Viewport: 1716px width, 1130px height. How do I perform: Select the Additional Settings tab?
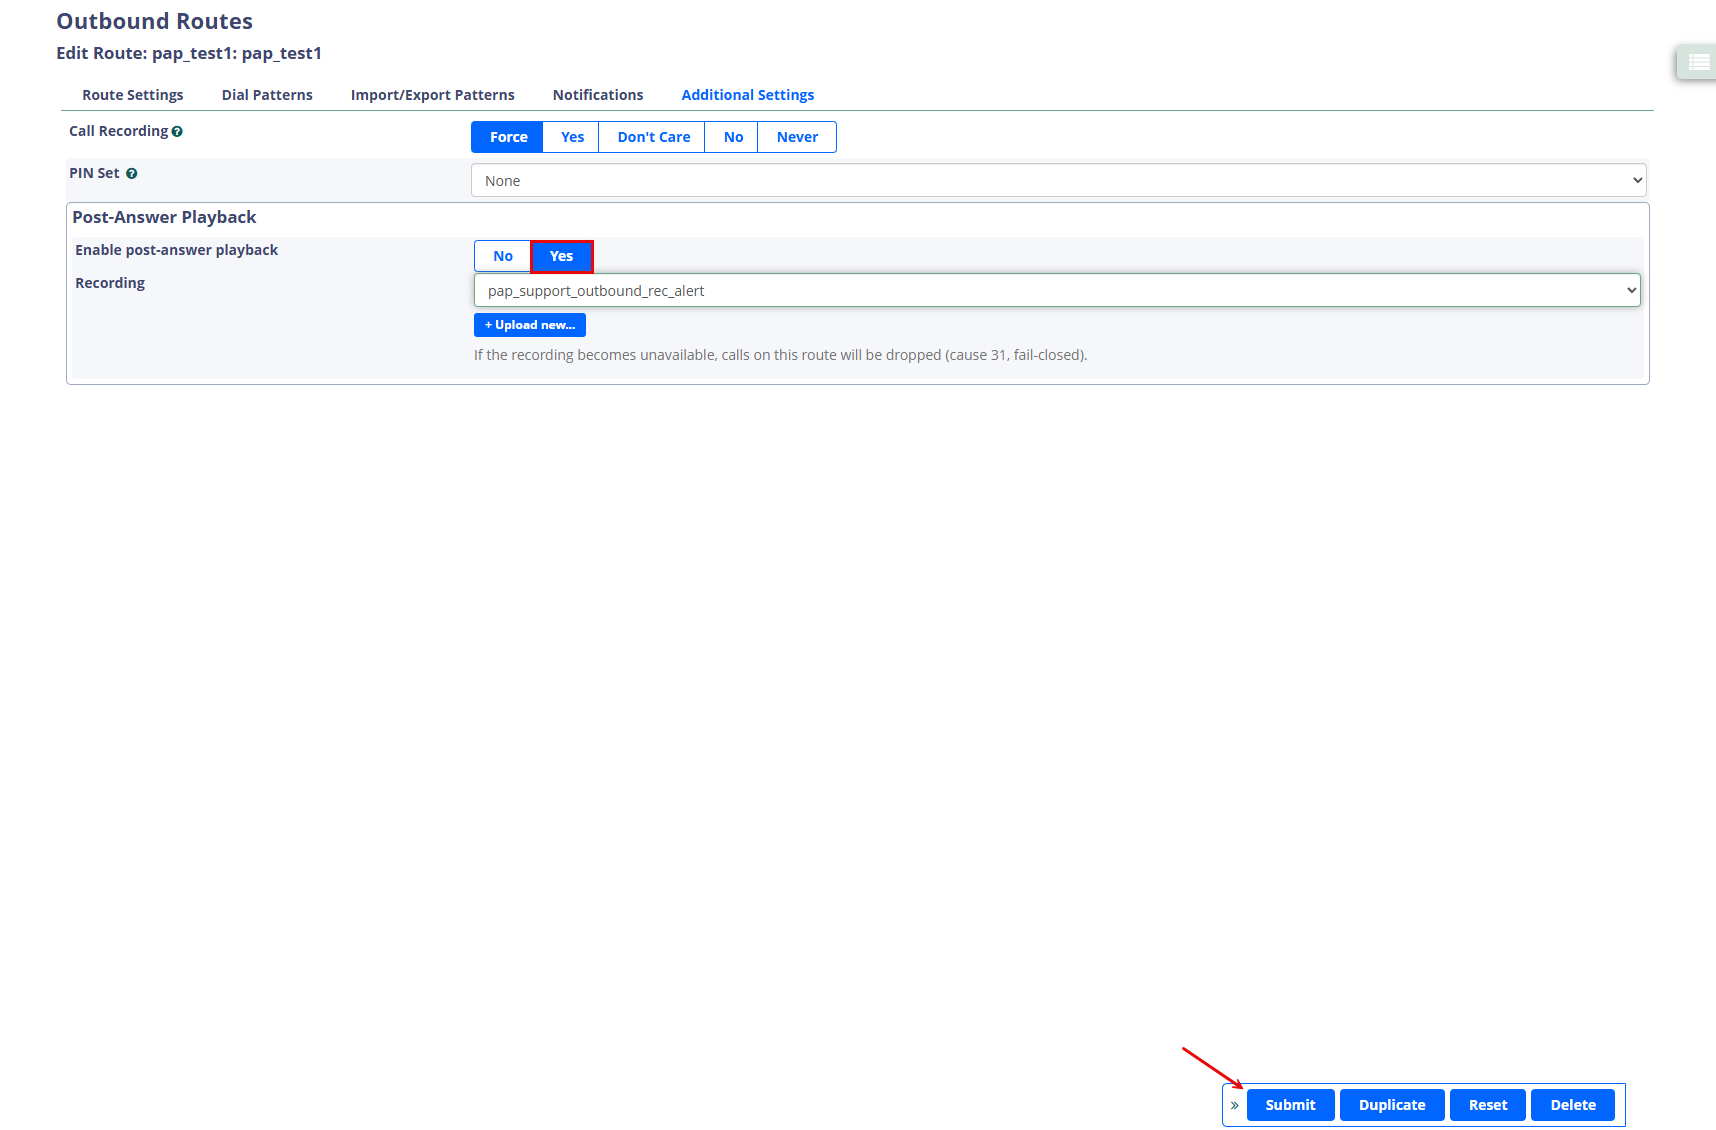748,95
